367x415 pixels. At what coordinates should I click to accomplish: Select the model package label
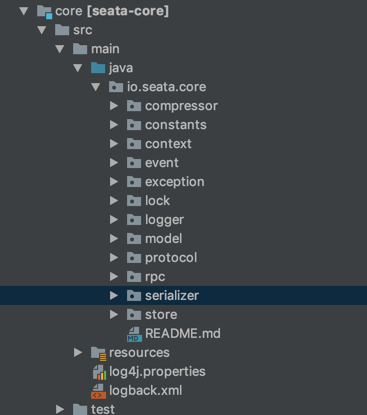tap(164, 239)
